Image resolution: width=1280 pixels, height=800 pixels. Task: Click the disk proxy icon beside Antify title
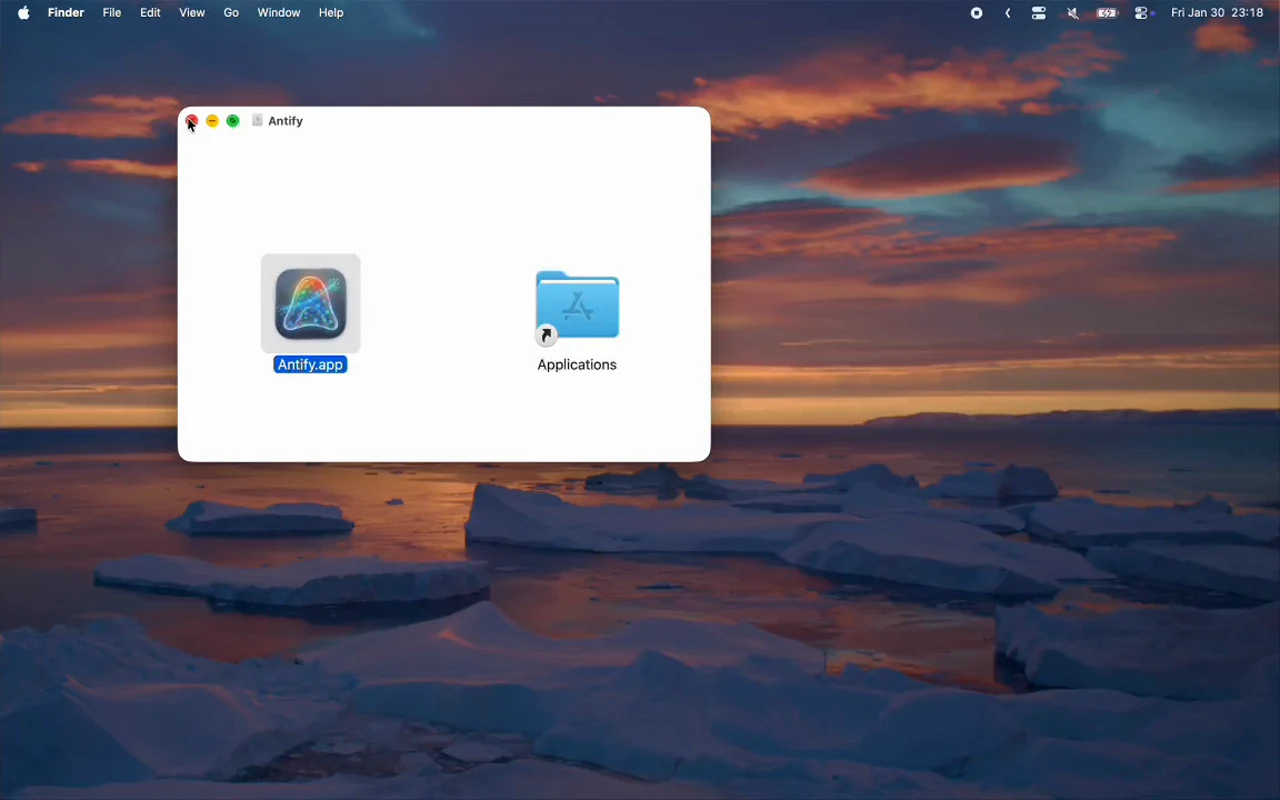[257, 120]
